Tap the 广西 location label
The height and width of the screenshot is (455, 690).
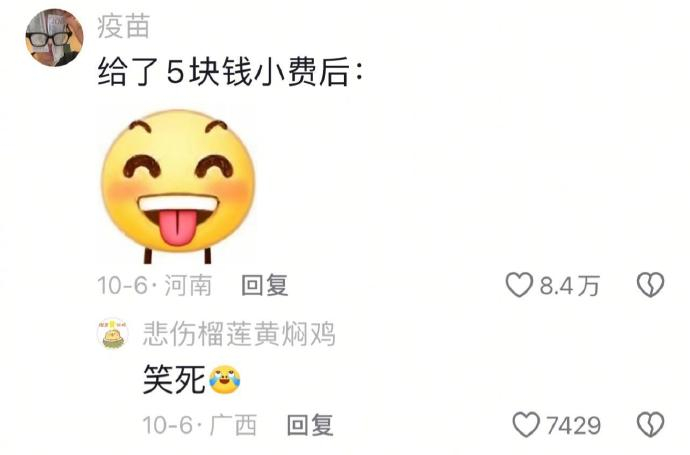[x=233, y=425]
